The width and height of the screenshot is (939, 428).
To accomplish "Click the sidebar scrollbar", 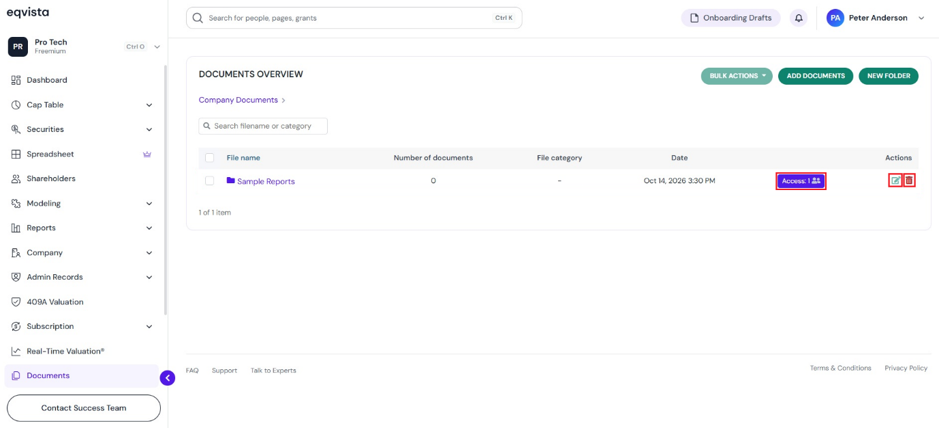I will pos(166,189).
